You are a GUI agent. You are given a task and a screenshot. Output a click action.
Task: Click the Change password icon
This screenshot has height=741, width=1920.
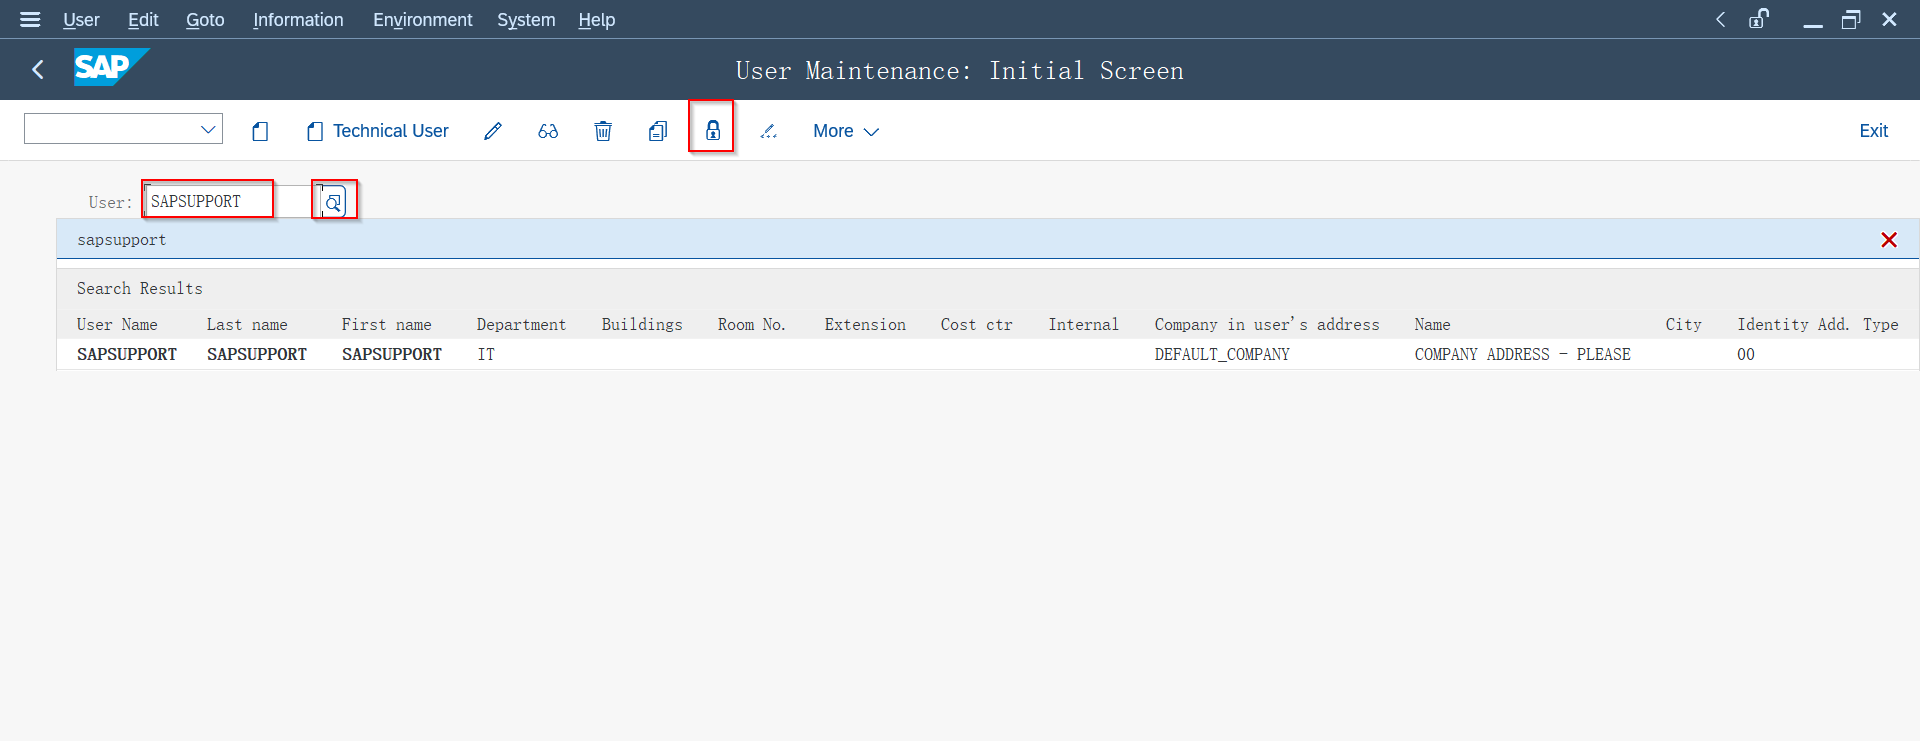pos(768,131)
